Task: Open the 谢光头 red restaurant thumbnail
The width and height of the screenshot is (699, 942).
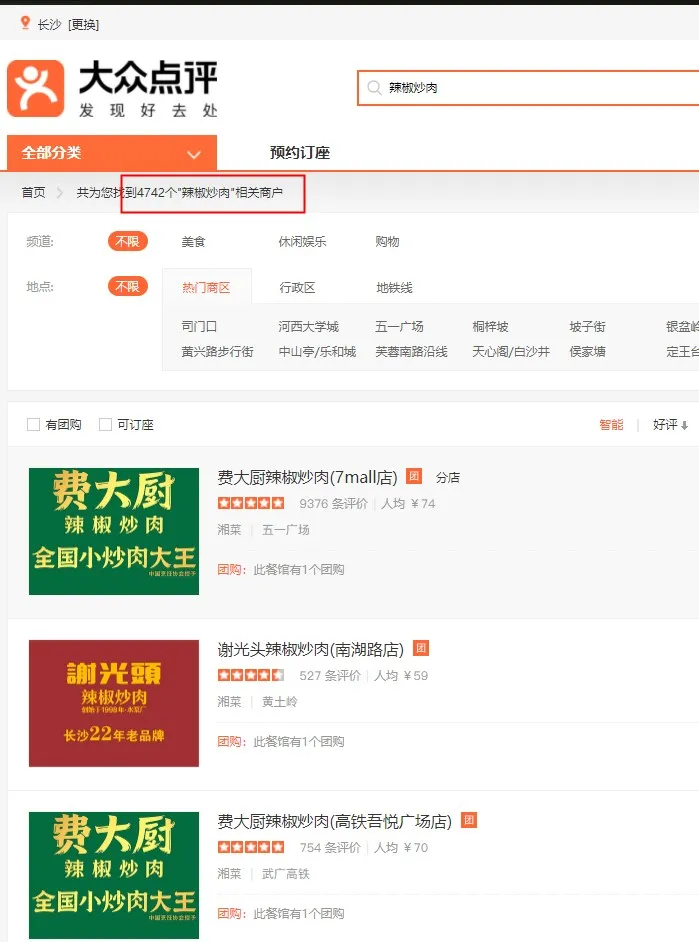Action: tap(113, 703)
